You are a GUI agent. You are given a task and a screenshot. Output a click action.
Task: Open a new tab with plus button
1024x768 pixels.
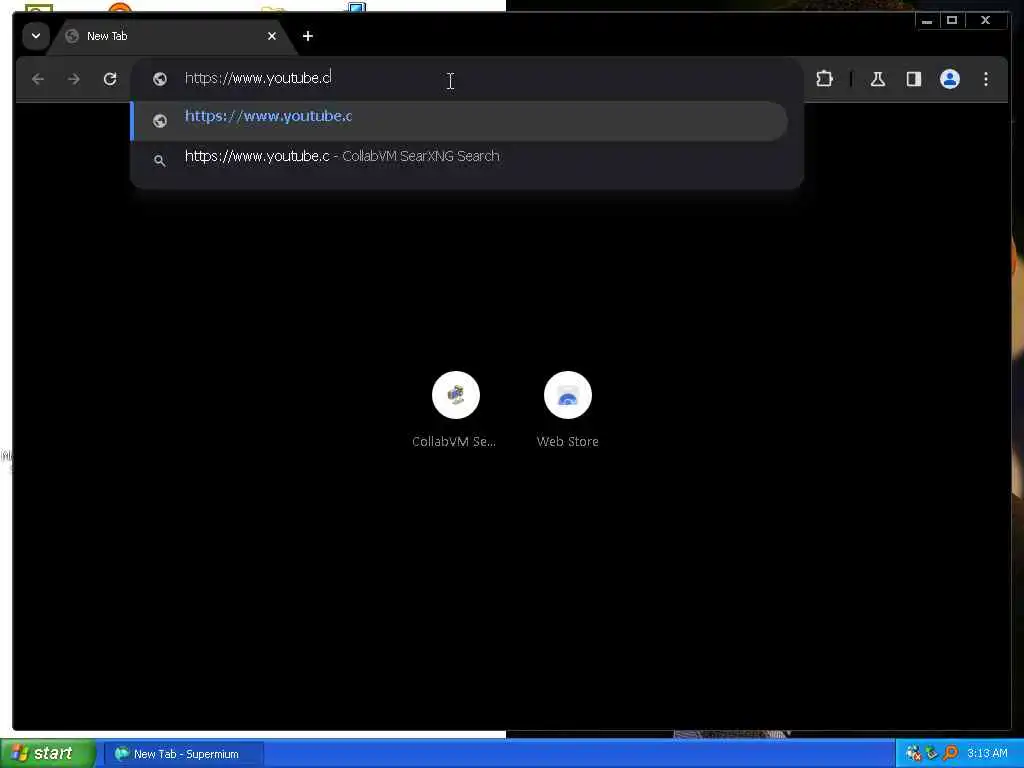(308, 36)
